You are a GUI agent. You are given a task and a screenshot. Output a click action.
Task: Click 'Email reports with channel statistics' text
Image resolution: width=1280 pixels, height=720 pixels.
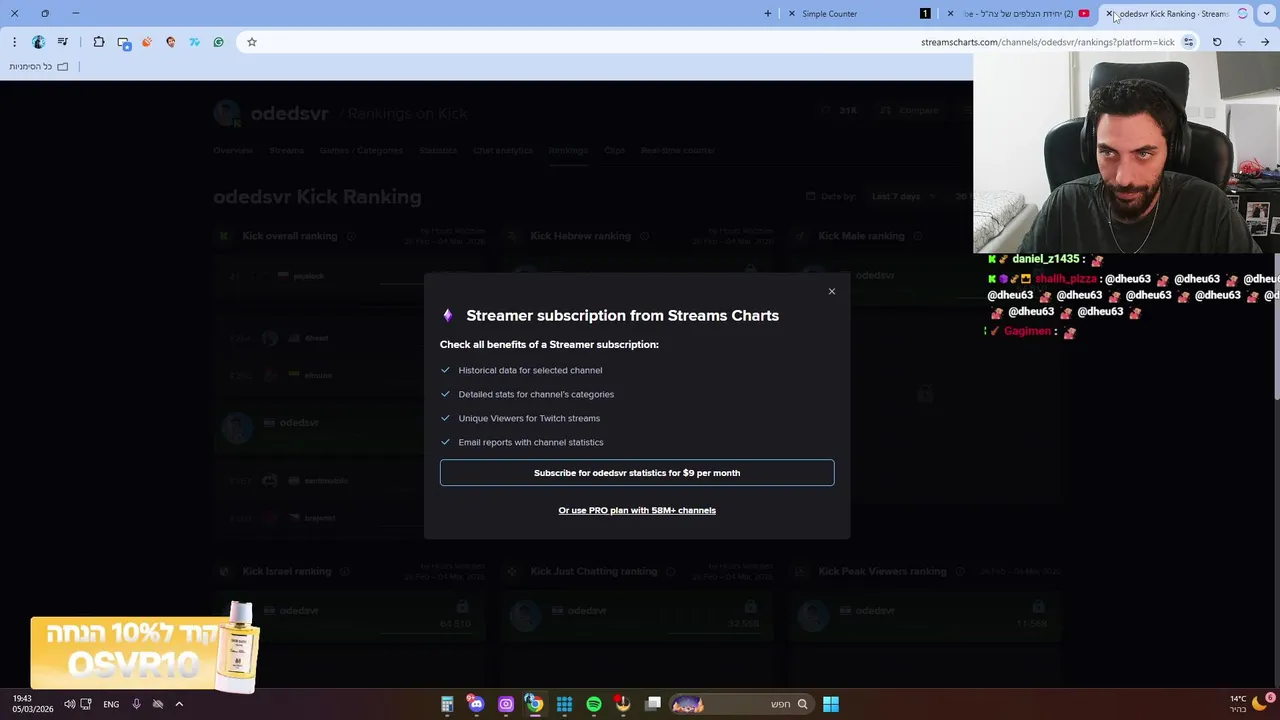531,442
